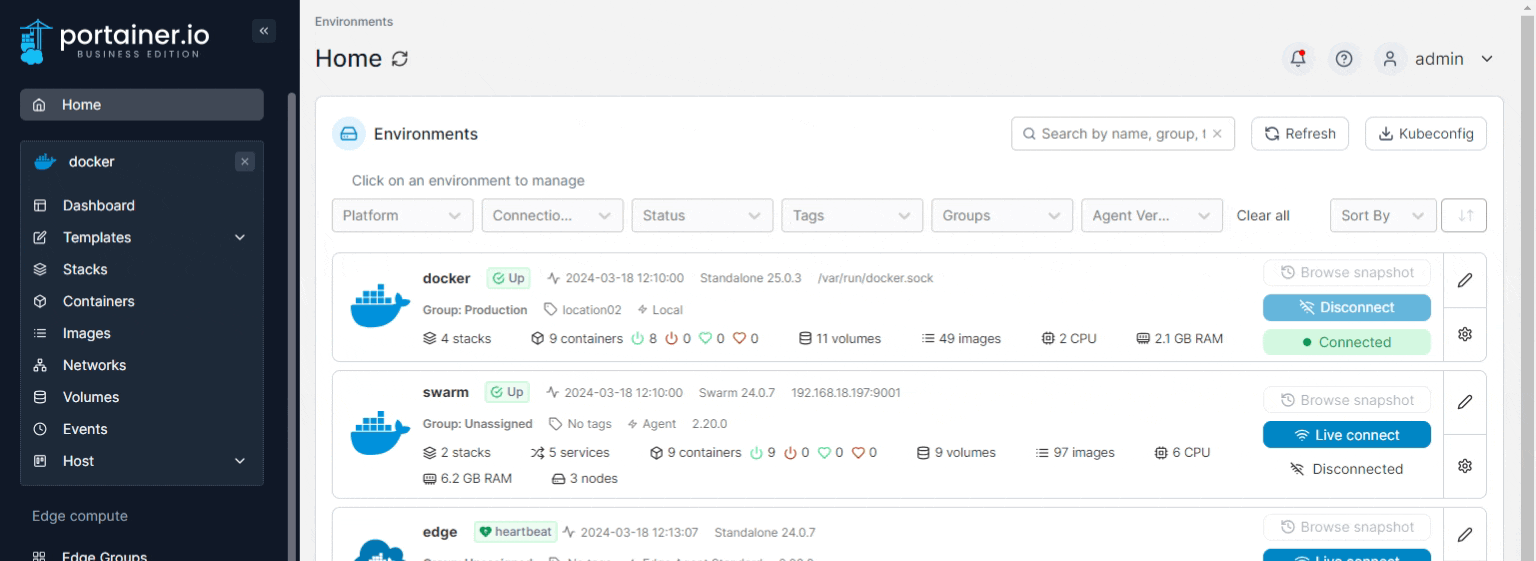Viewport: 1536px width, 561px height.
Task: Expand the Templates sidebar submenu
Action: point(239,237)
